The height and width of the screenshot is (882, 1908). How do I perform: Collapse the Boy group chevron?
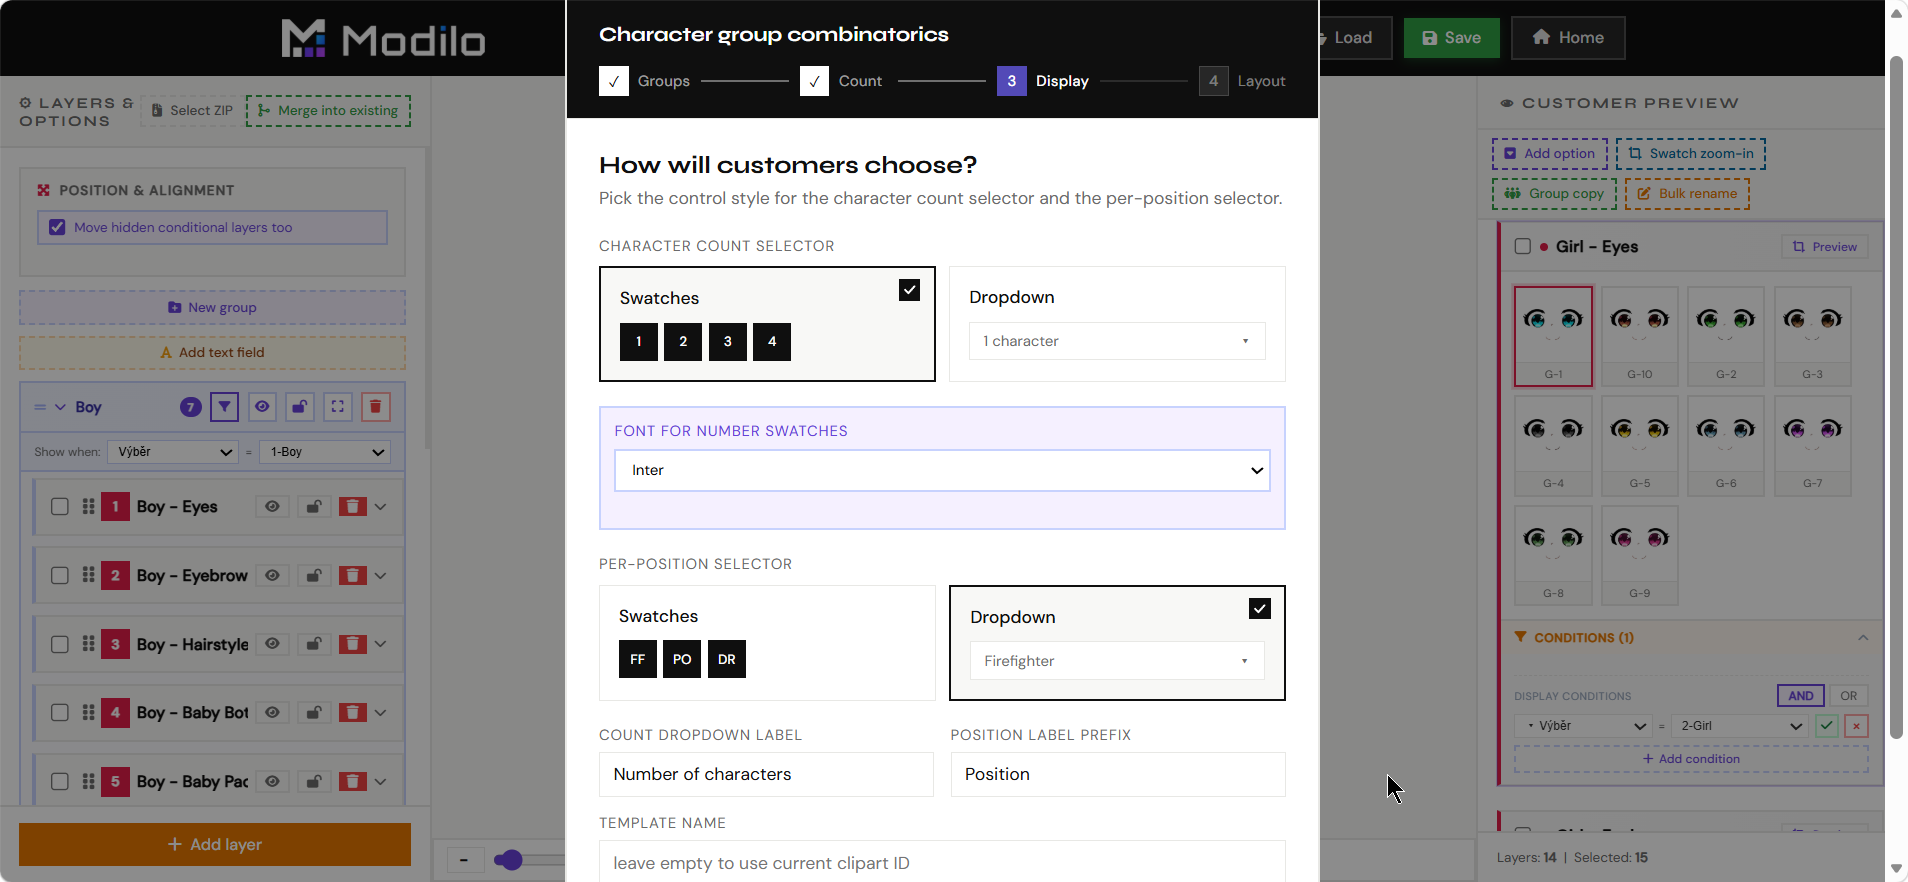tap(60, 407)
